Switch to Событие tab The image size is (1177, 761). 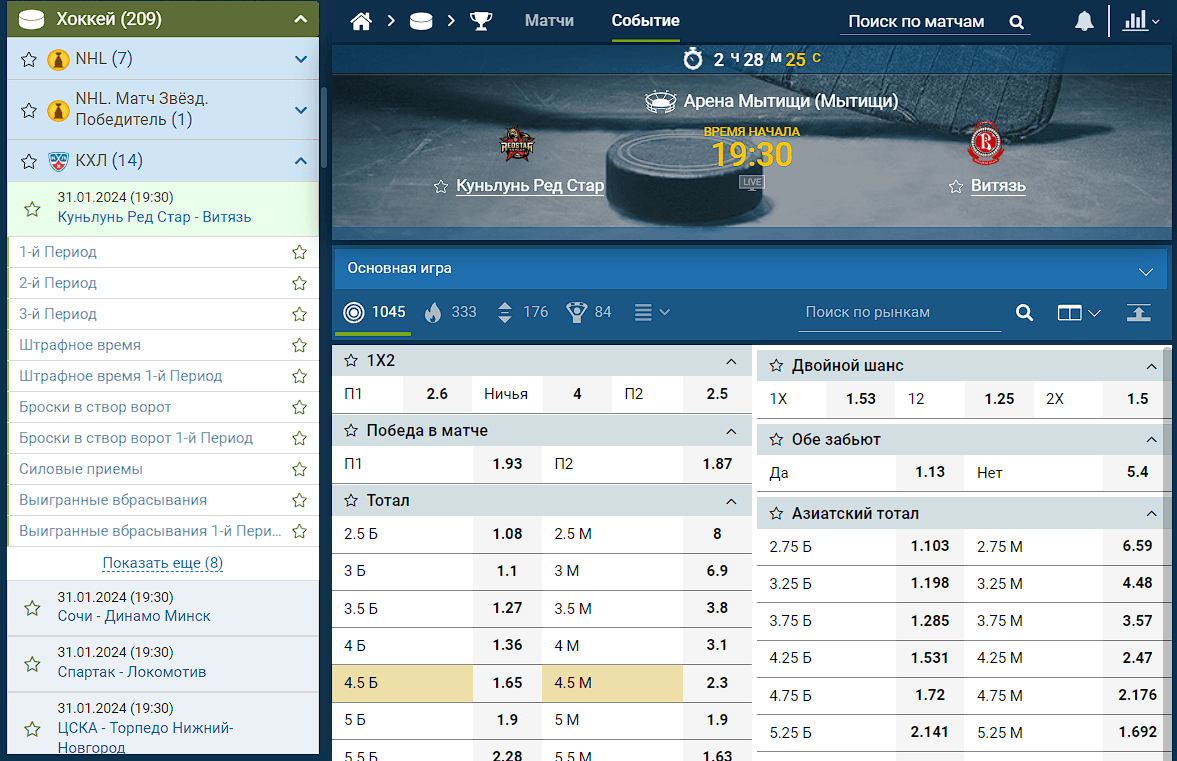646,21
